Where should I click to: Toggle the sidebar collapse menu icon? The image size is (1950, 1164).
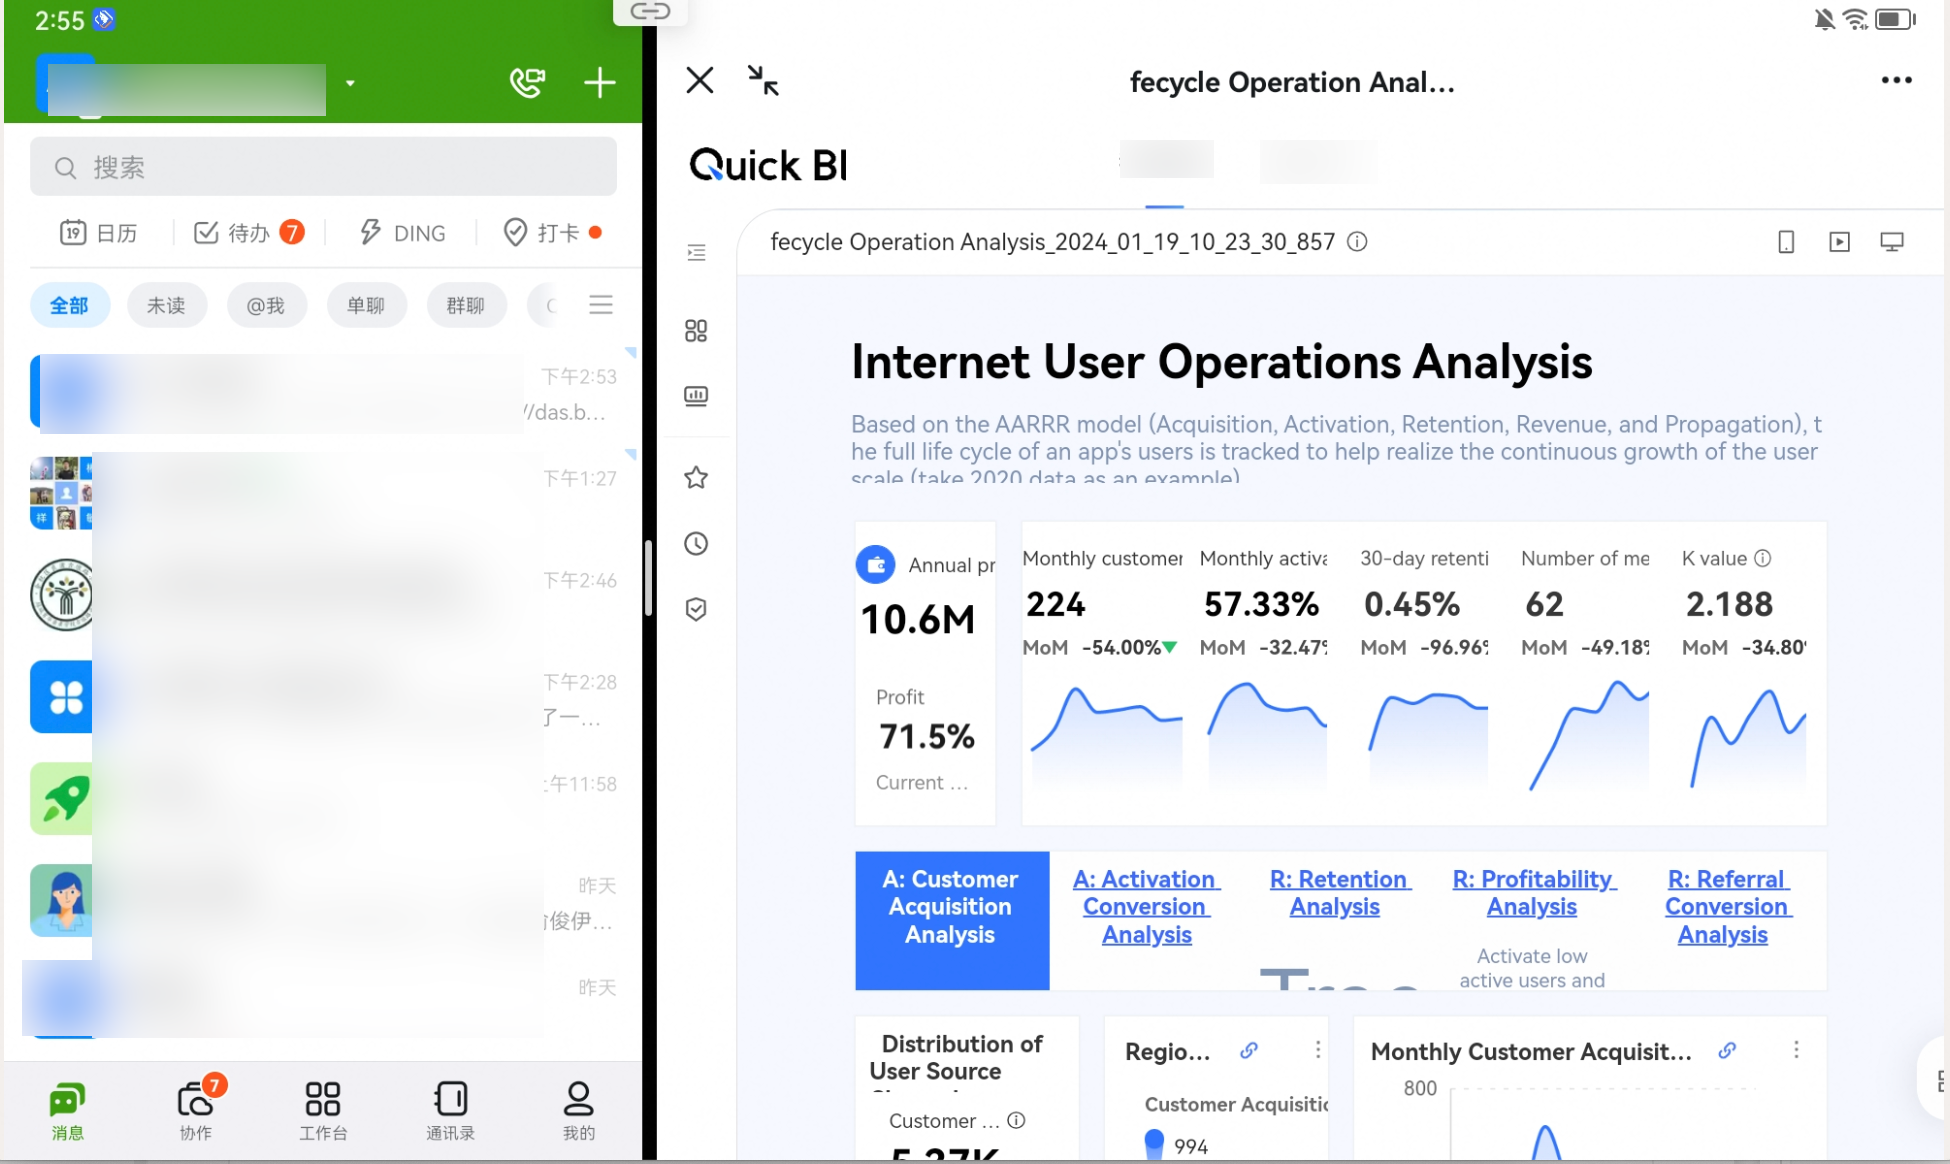pyautogui.click(x=697, y=253)
